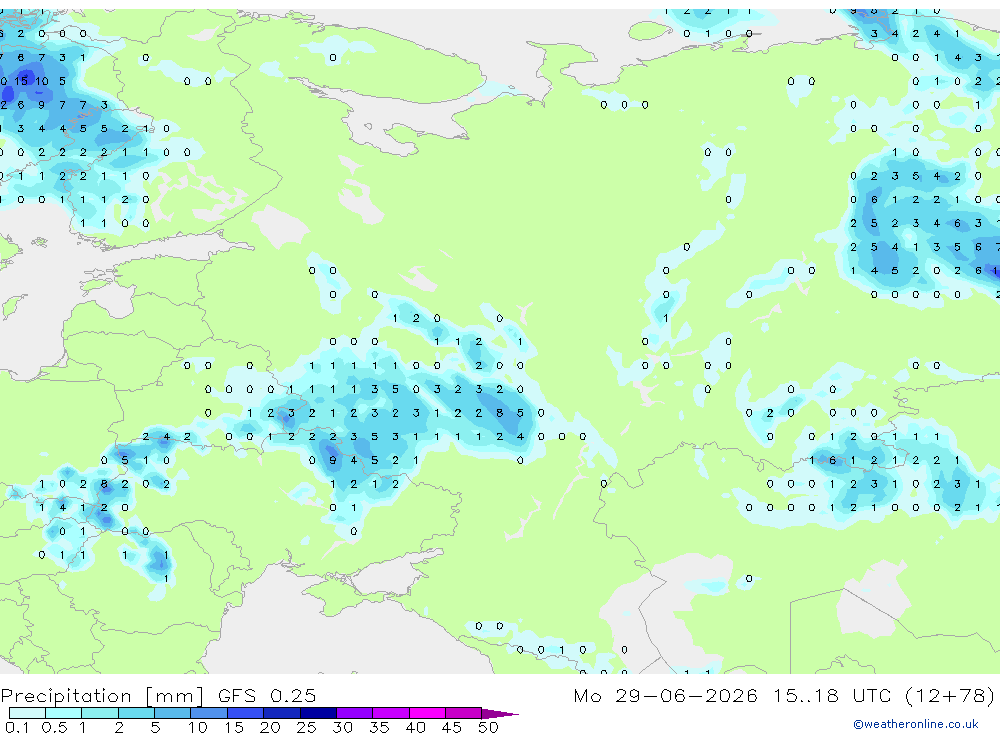1000x733 pixels.
Task: Click the "40" legend scale label
Action: tap(415, 727)
